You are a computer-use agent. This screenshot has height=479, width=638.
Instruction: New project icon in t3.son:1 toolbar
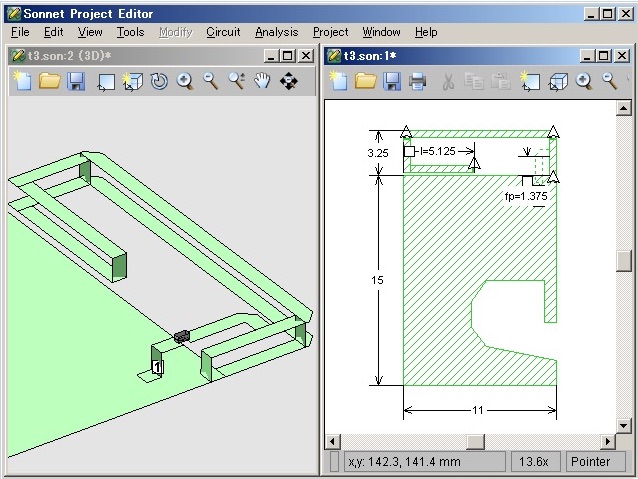pos(339,81)
